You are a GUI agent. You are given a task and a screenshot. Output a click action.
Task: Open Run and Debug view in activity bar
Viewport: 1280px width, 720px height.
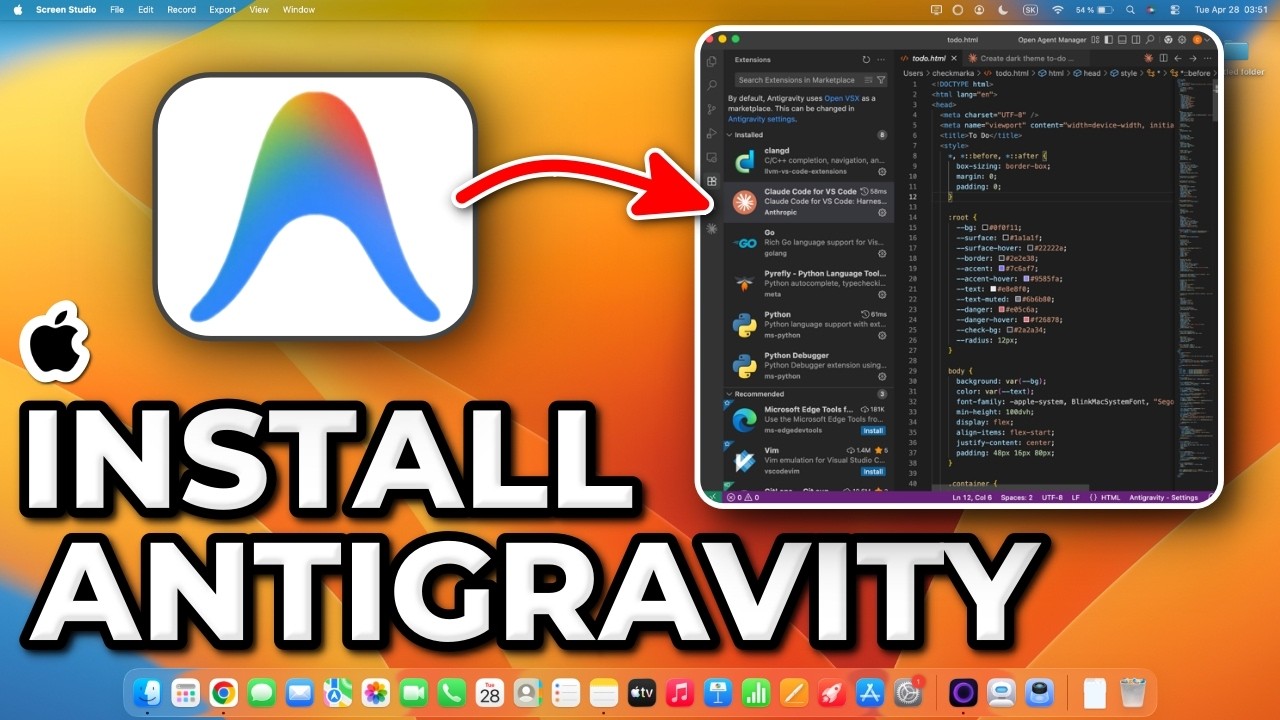tap(712, 133)
